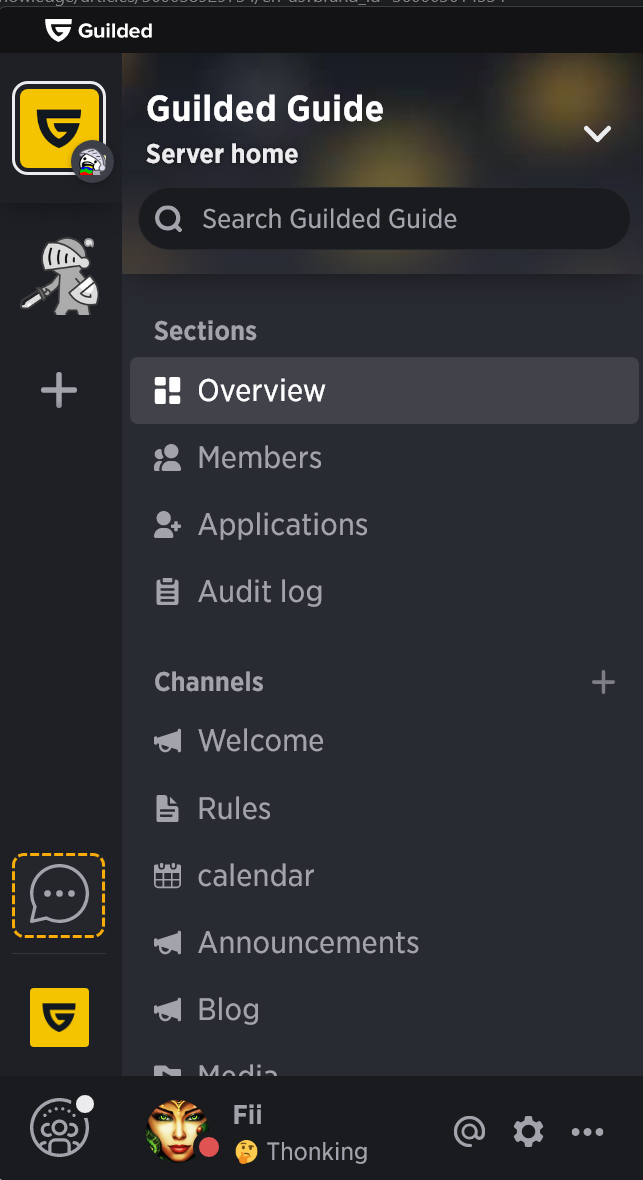Click the Search Guilded Guide field
643x1180 pixels.
(384, 219)
